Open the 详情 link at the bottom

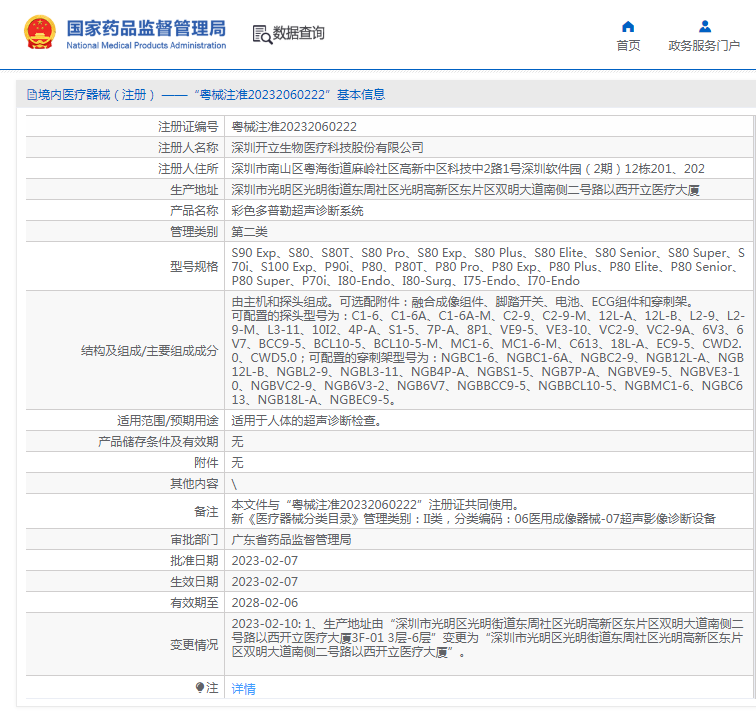[x=243, y=688]
